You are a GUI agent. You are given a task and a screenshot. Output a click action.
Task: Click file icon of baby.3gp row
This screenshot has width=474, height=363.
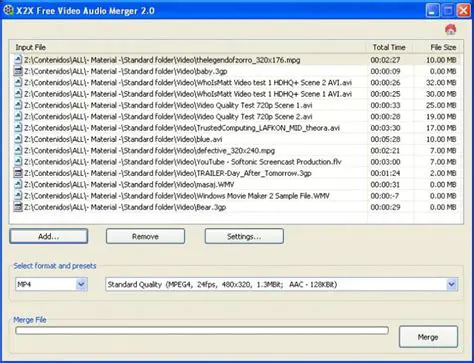tap(18, 71)
